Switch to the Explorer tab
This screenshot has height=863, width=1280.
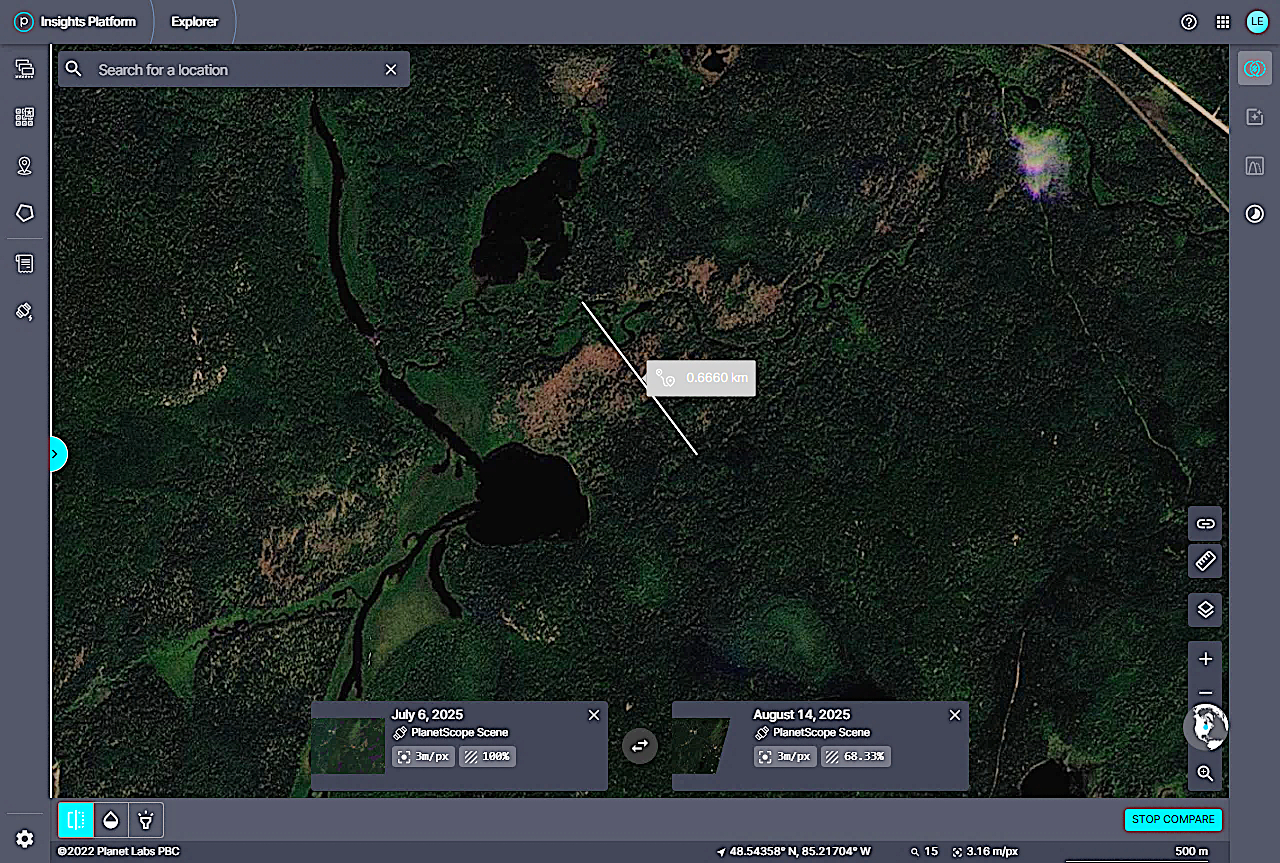[x=194, y=22]
